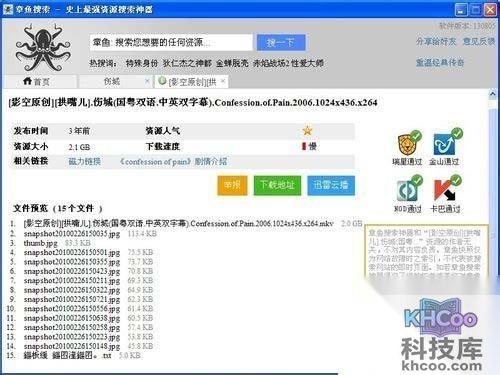Viewport: 500px width, 375px height.
Task: Click the 分享给好友 link
Action: point(436,42)
